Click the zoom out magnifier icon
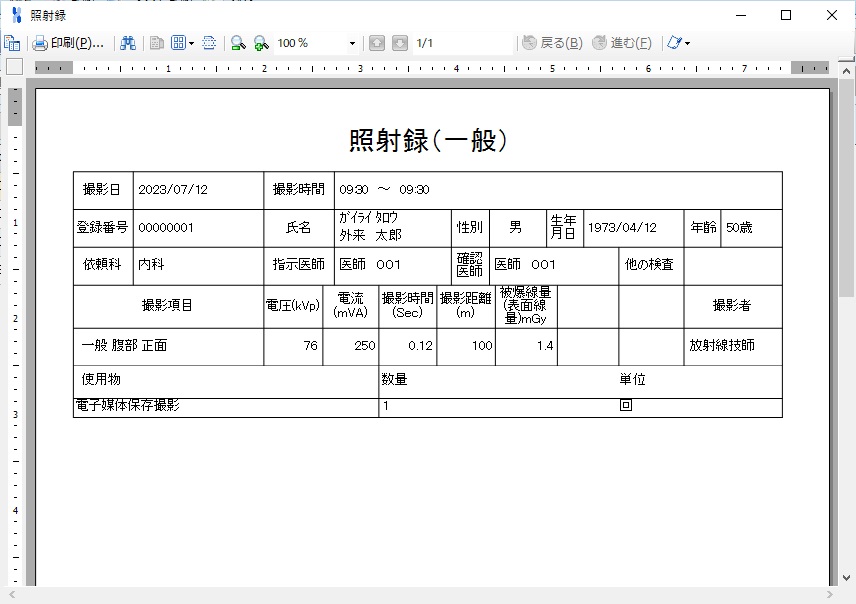Viewport: 856px width, 604px height. (x=238, y=43)
